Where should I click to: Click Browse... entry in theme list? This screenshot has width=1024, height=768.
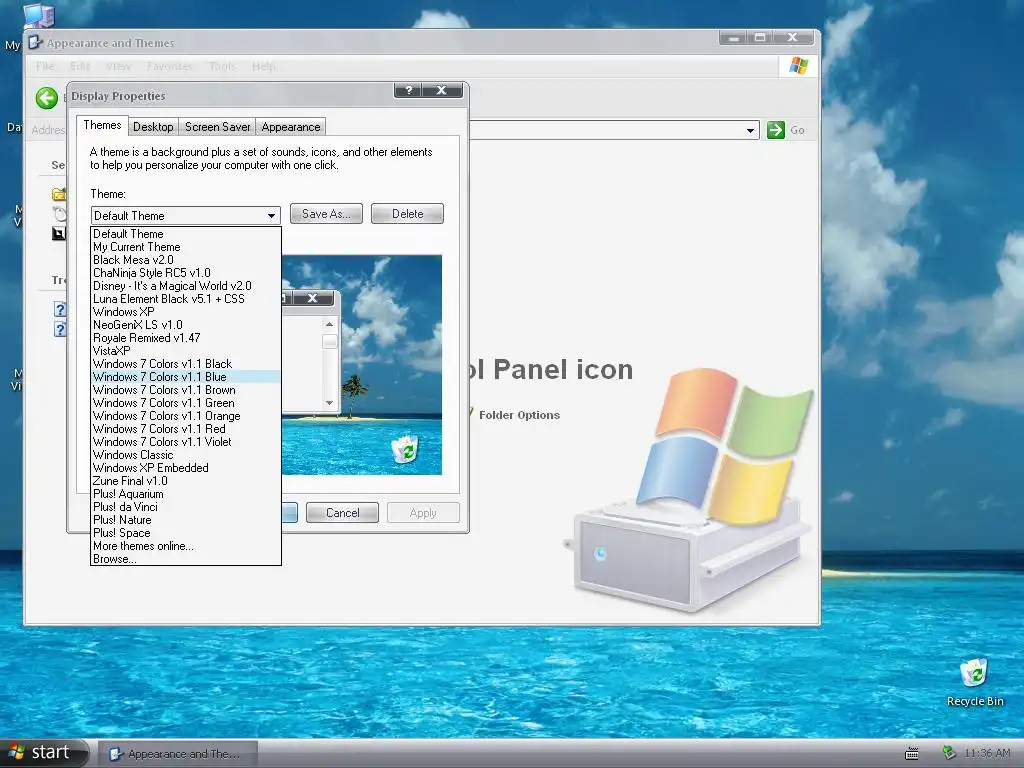(x=185, y=560)
